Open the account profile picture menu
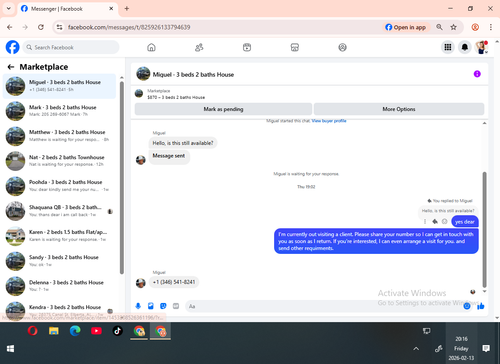Viewport: 500px width, 364px height. tap(481, 47)
